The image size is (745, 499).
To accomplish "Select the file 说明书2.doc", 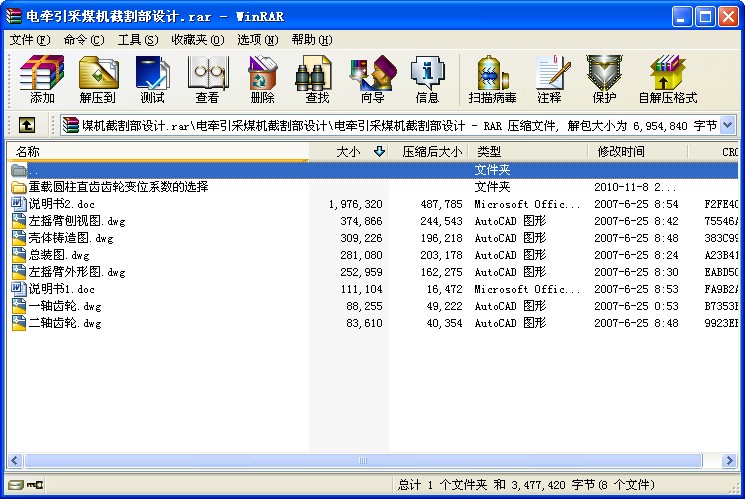I will pos(62,204).
